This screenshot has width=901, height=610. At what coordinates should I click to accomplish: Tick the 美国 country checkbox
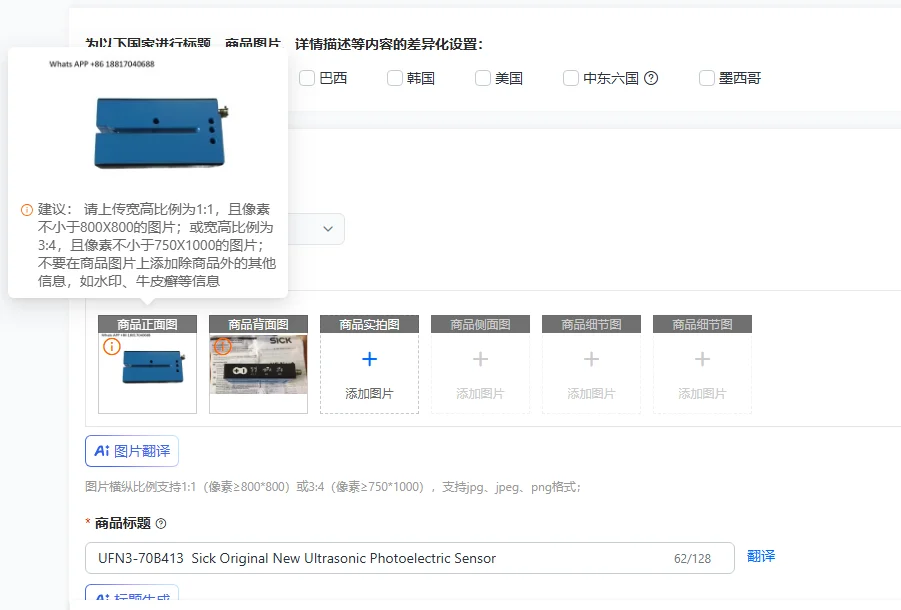coord(483,78)
